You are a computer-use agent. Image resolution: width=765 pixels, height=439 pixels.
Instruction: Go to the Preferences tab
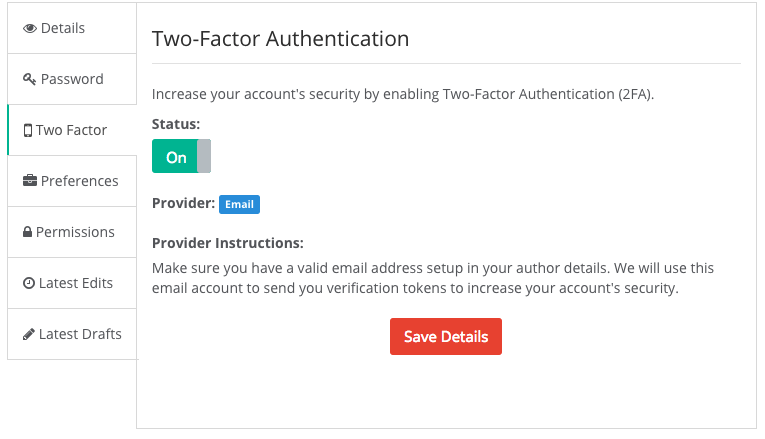point(80,182)
